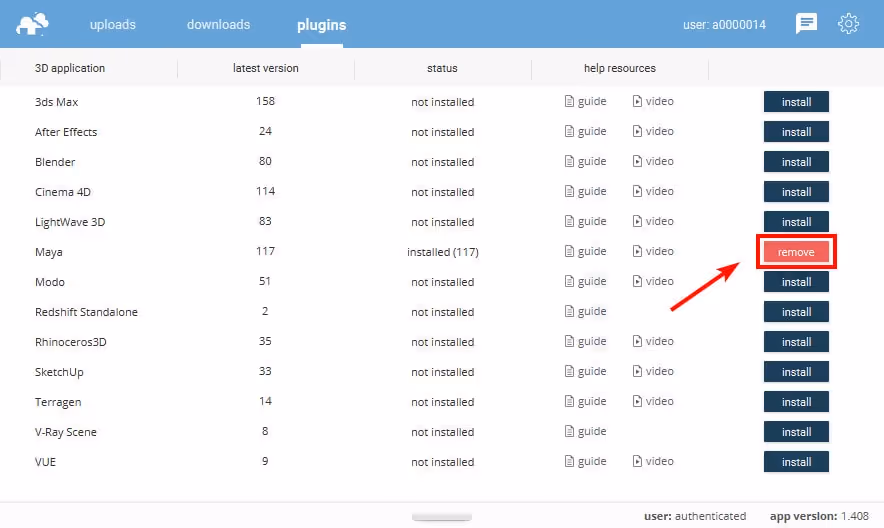The width and height of the screenshot is (884, 528).
Task: Click the Cinema 4D application name
Action: click(63, 192)
